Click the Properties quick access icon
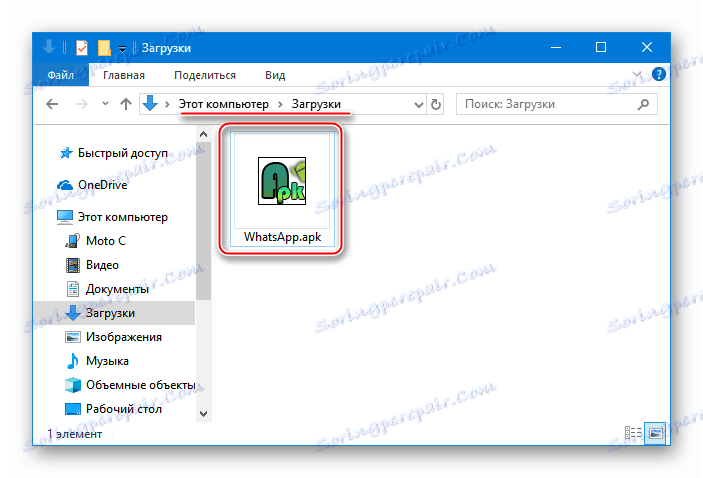 (82, 48)
